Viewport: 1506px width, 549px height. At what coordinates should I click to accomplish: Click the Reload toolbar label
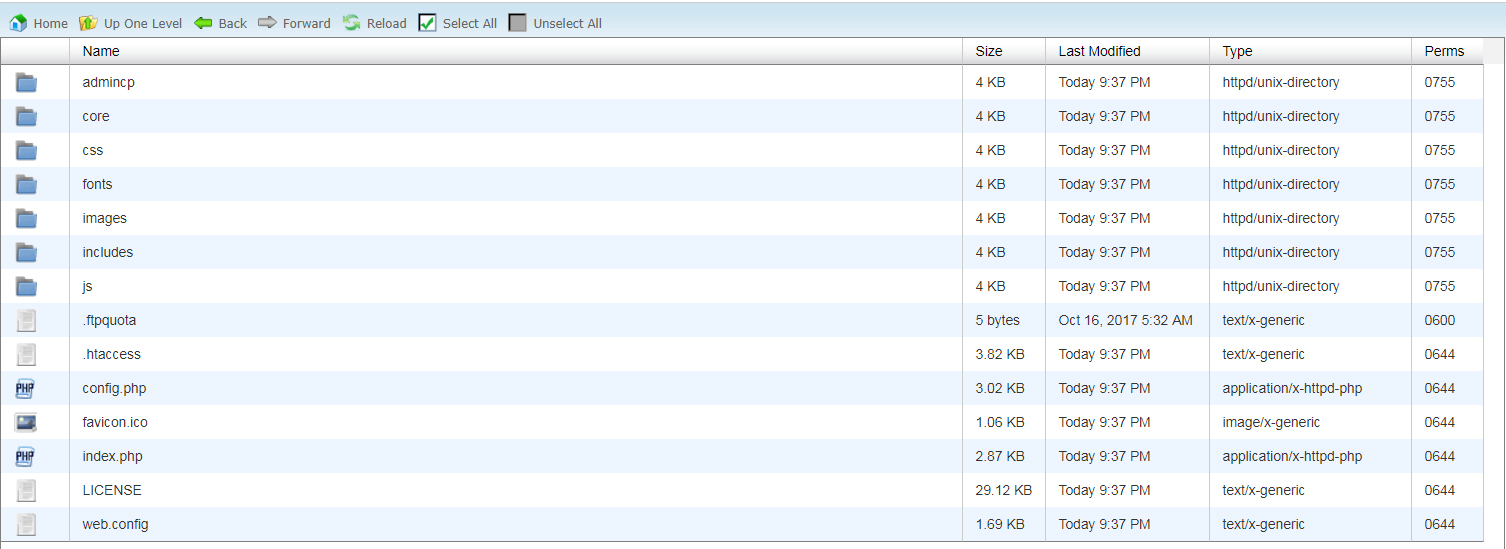387,23
